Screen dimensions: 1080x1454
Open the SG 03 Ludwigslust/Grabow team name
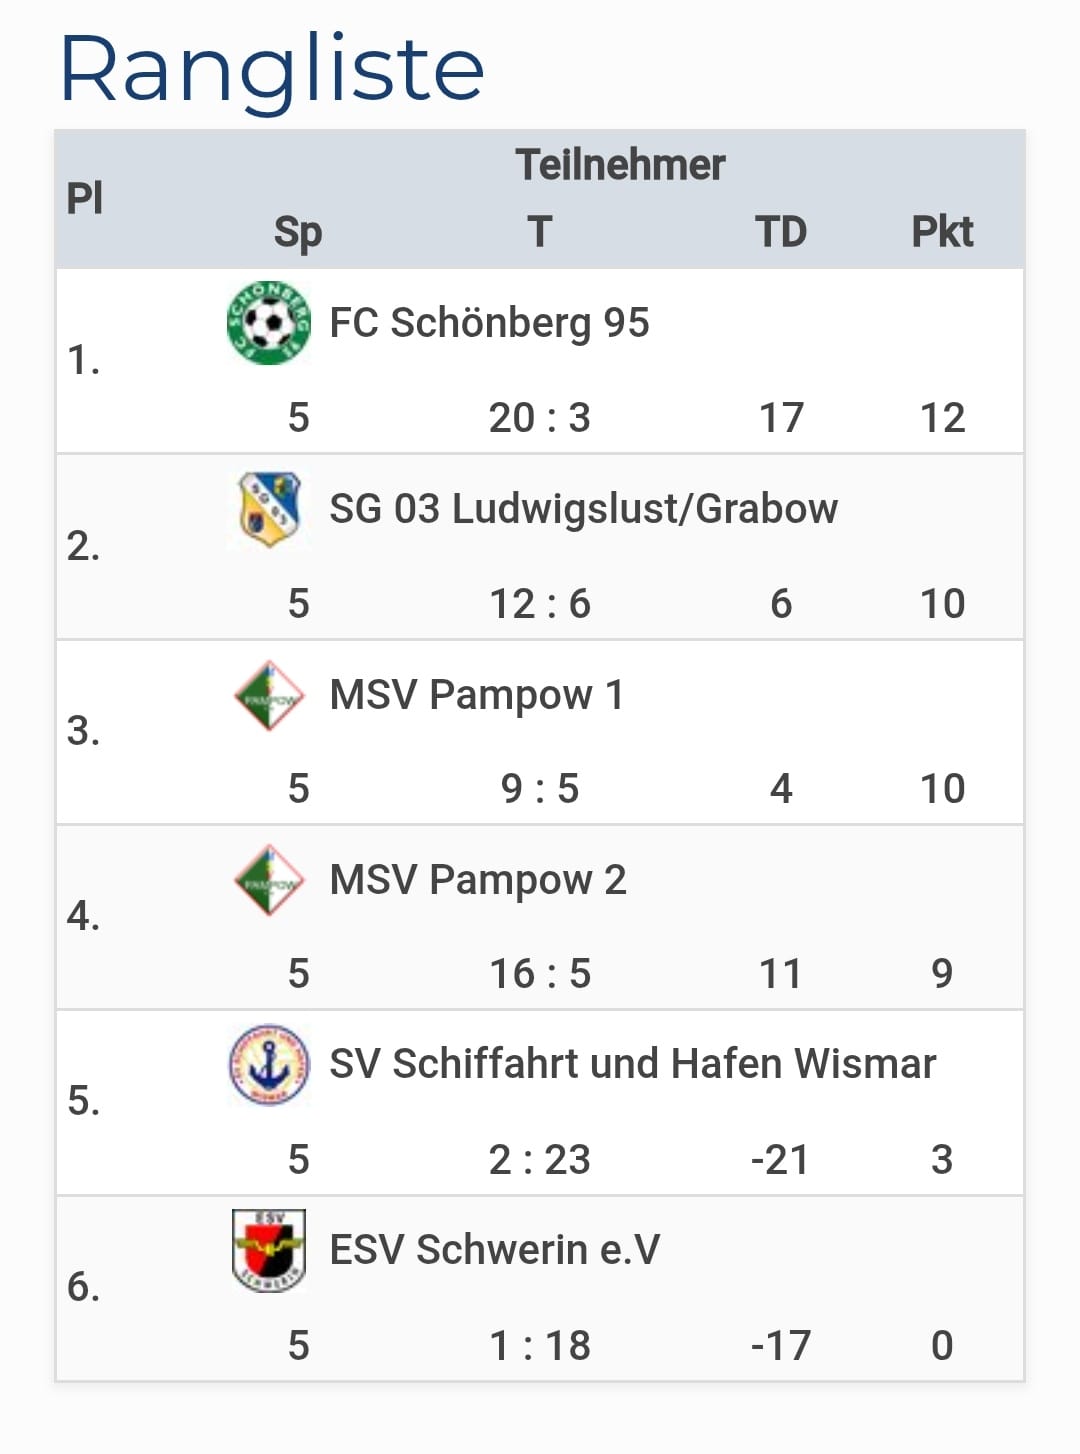[x=583, y=509]
